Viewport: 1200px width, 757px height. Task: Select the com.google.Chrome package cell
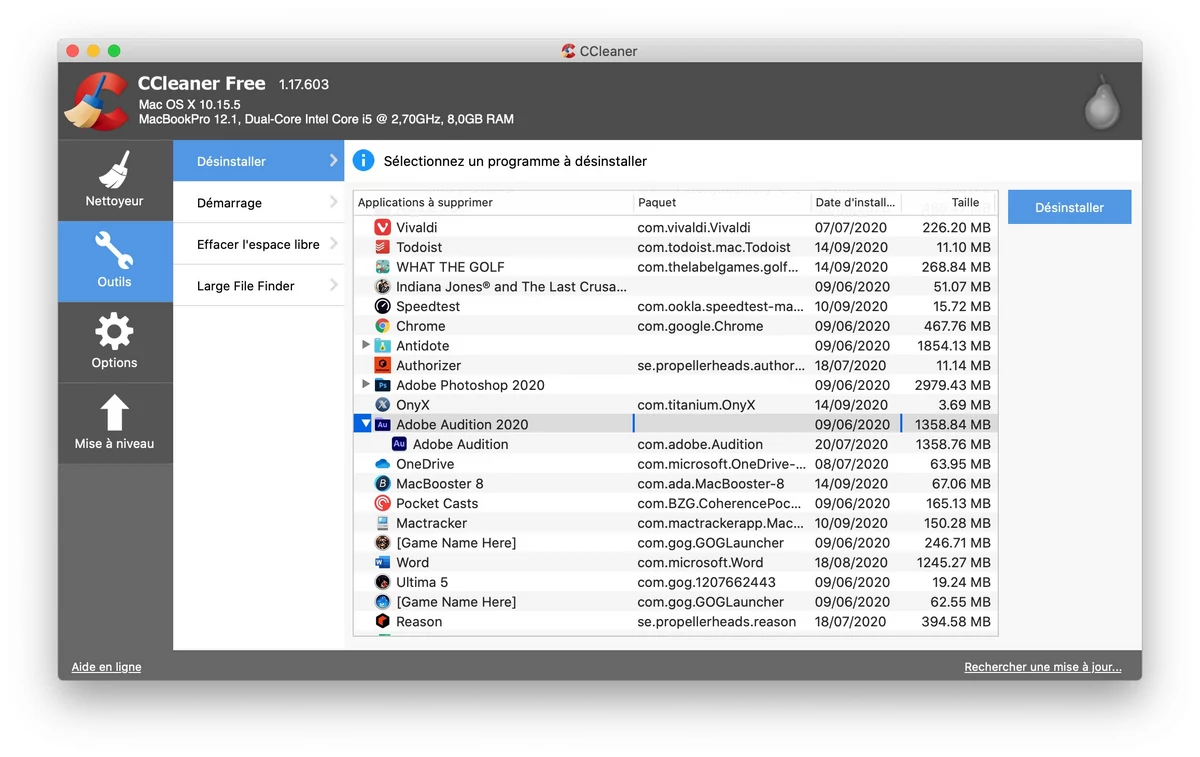point(700,326)
